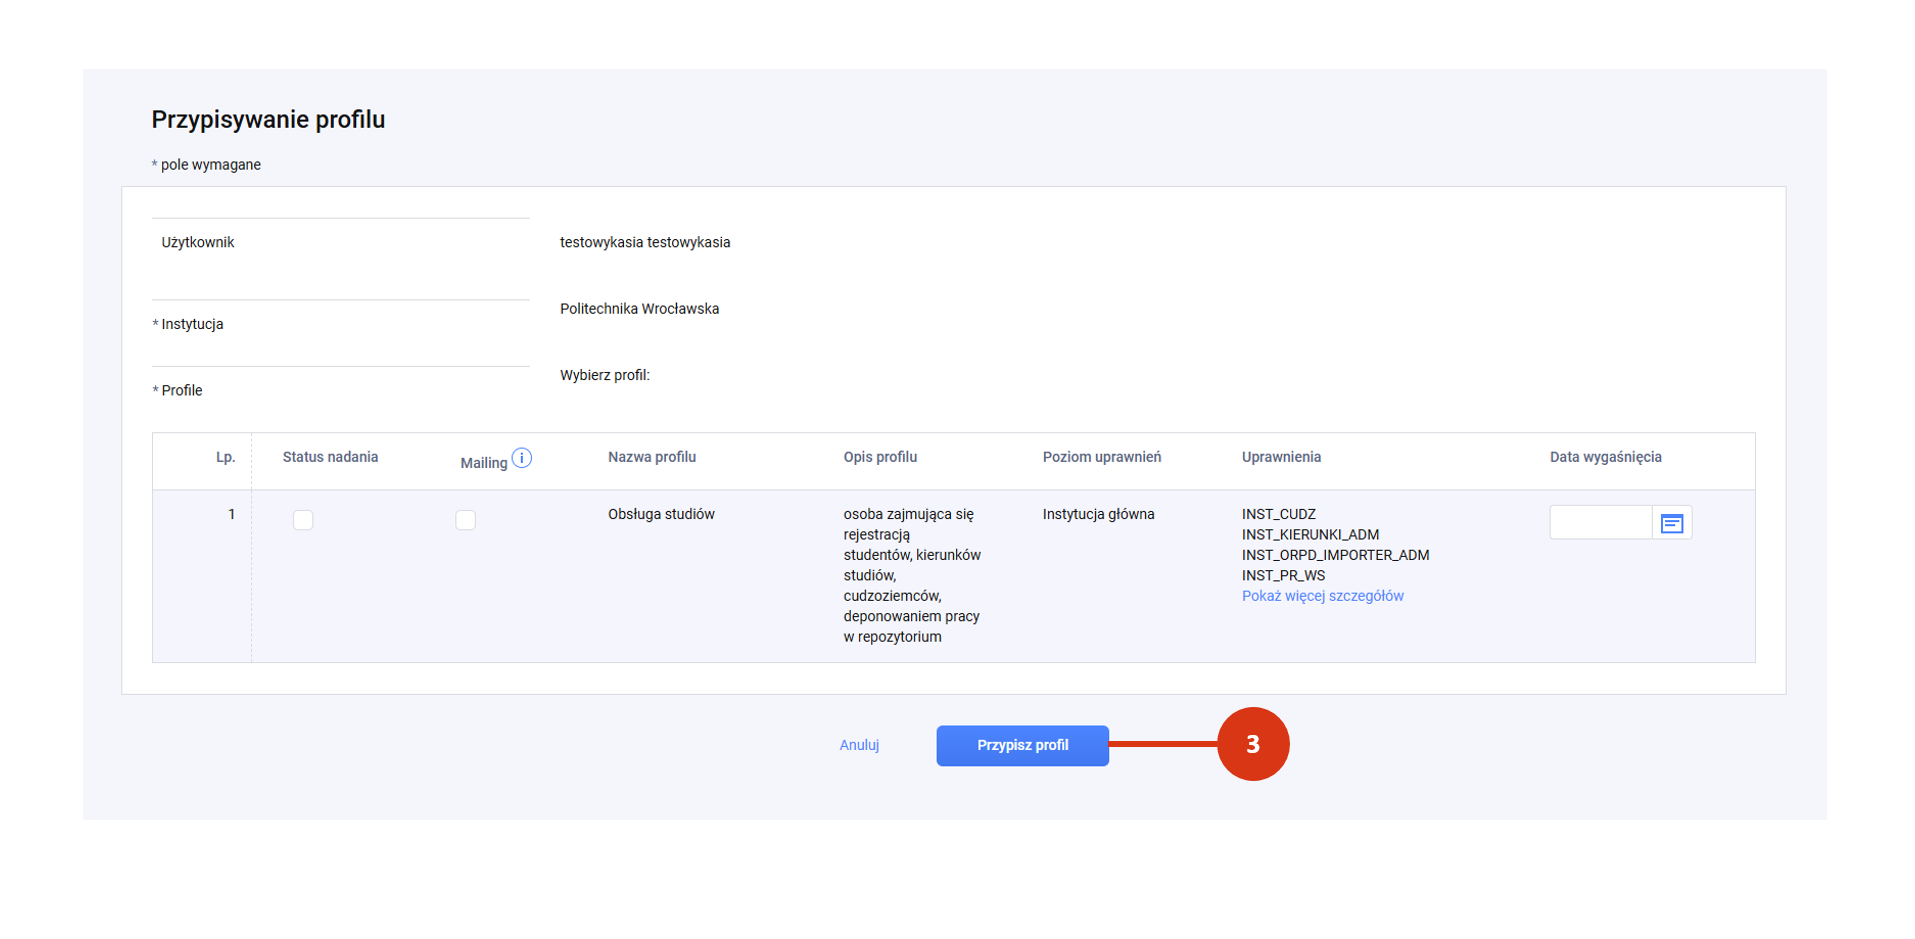Image resolution: width=1915 pixels, height=939 pixels.
Task: Click the INST_KIERUNKI_ADM permission text
Action: [x=1310, y=535]
